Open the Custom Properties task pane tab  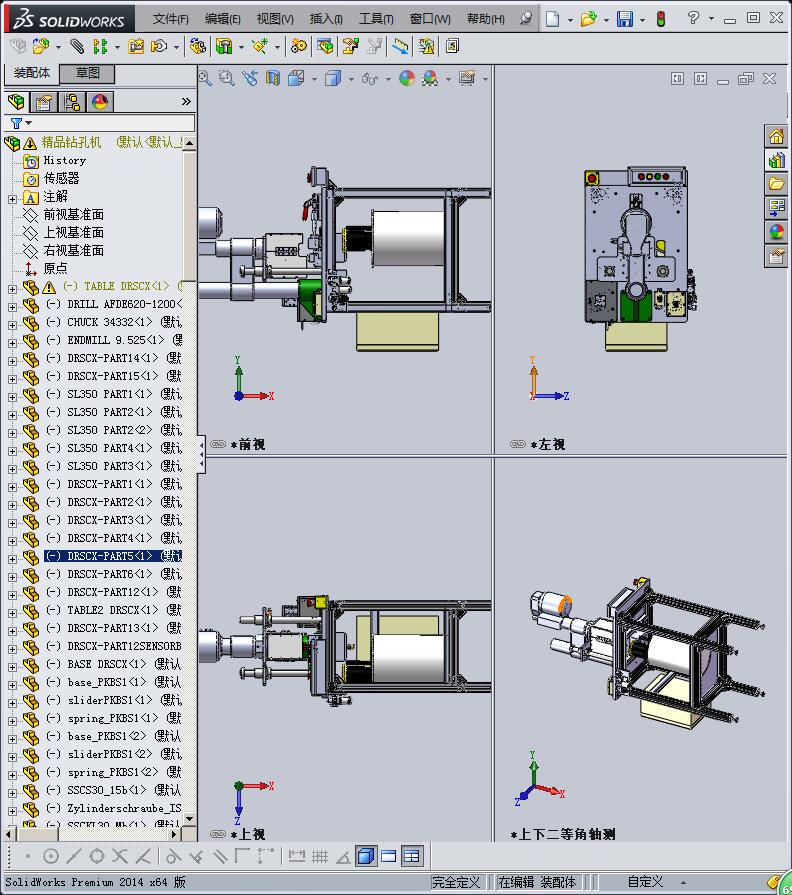[777, 256]
